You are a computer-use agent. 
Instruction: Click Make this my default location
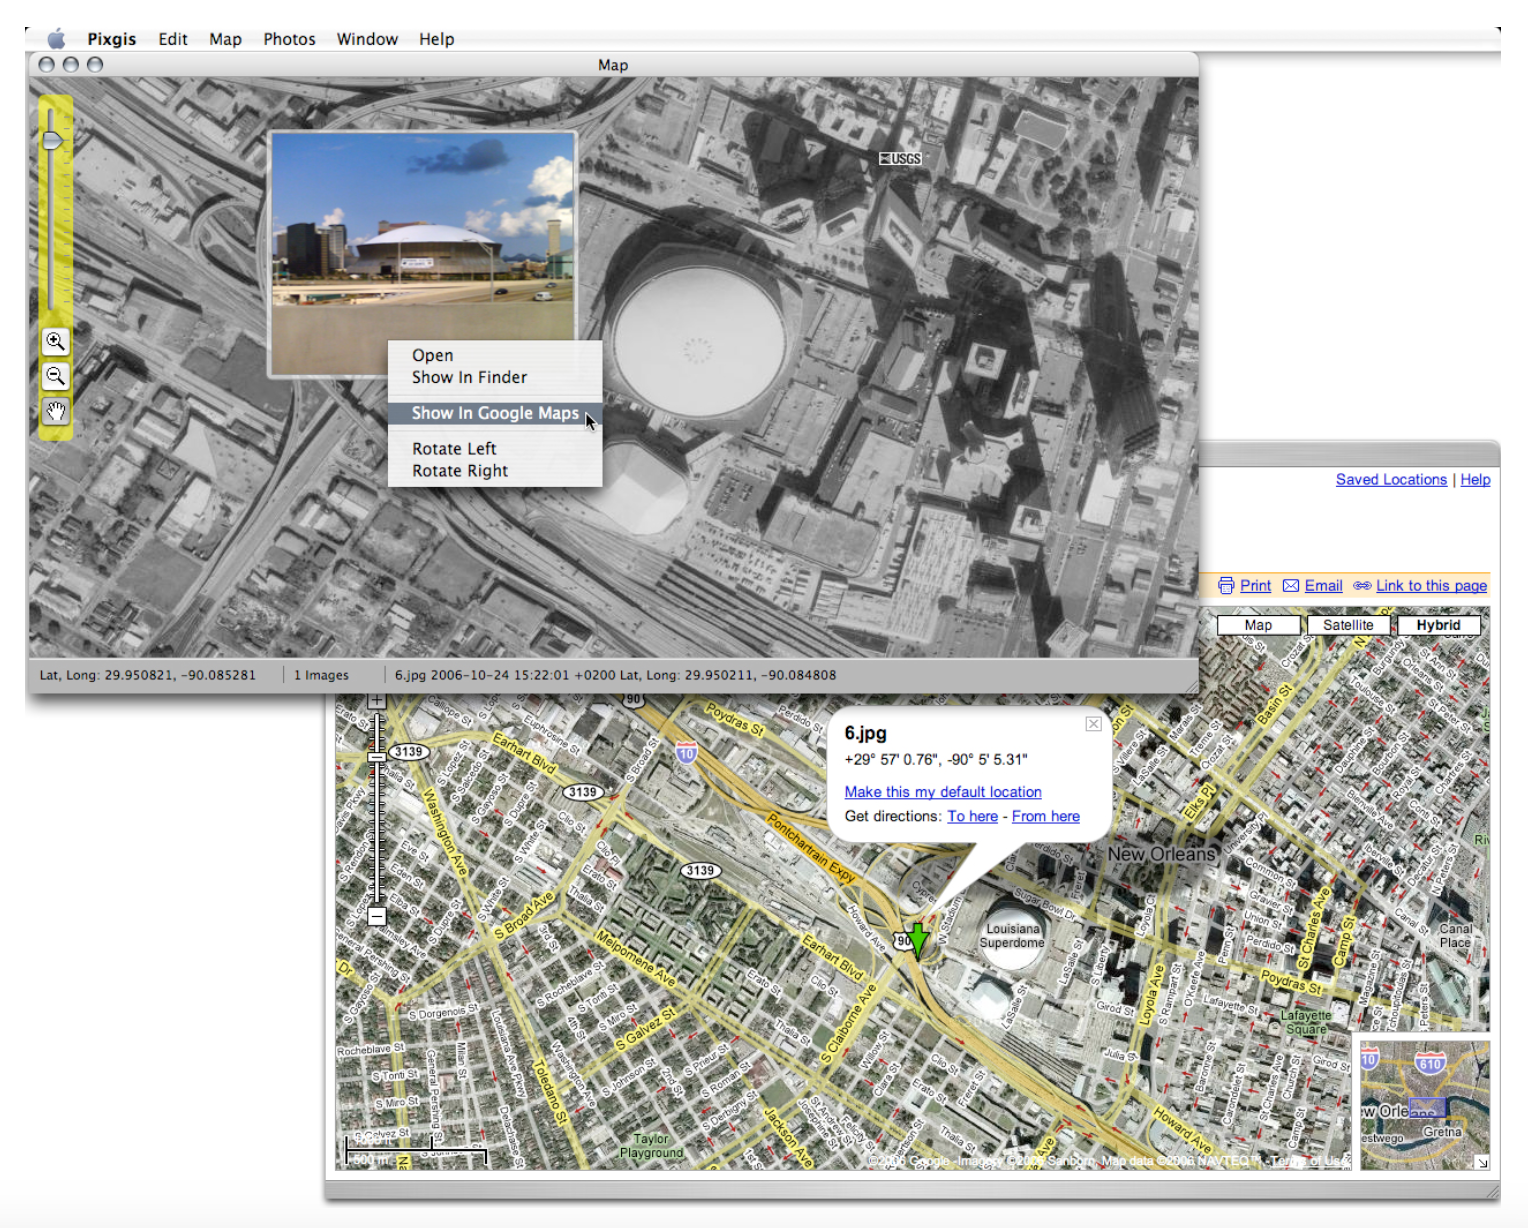pos(943,792)
